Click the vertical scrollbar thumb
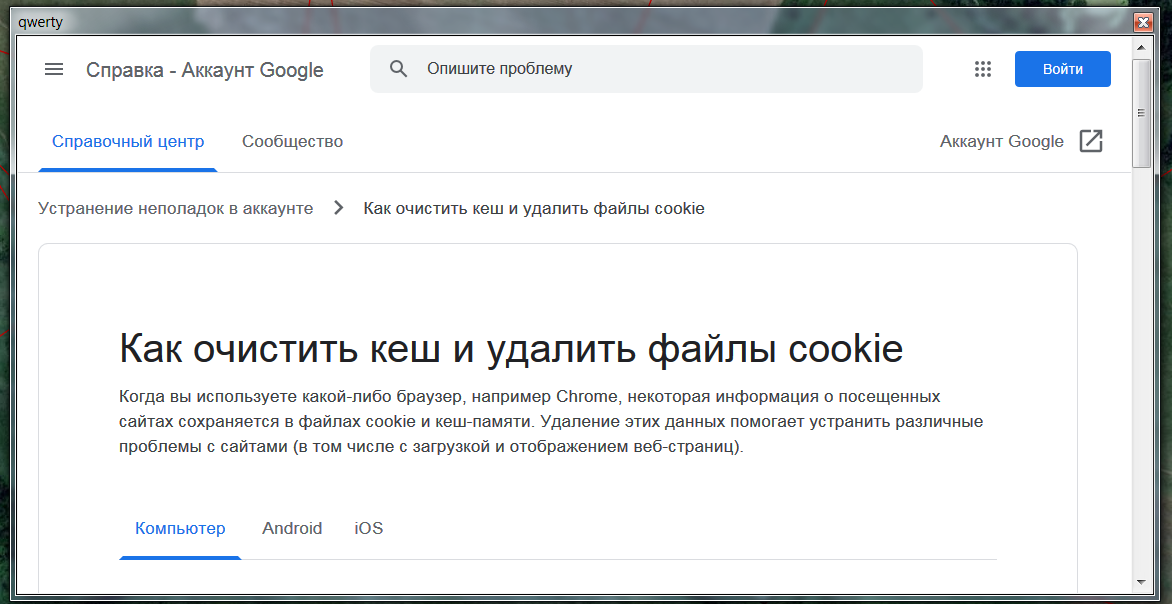This screenshot has height=604, width=1172. pyautogui.click(x=1141, y=112)
